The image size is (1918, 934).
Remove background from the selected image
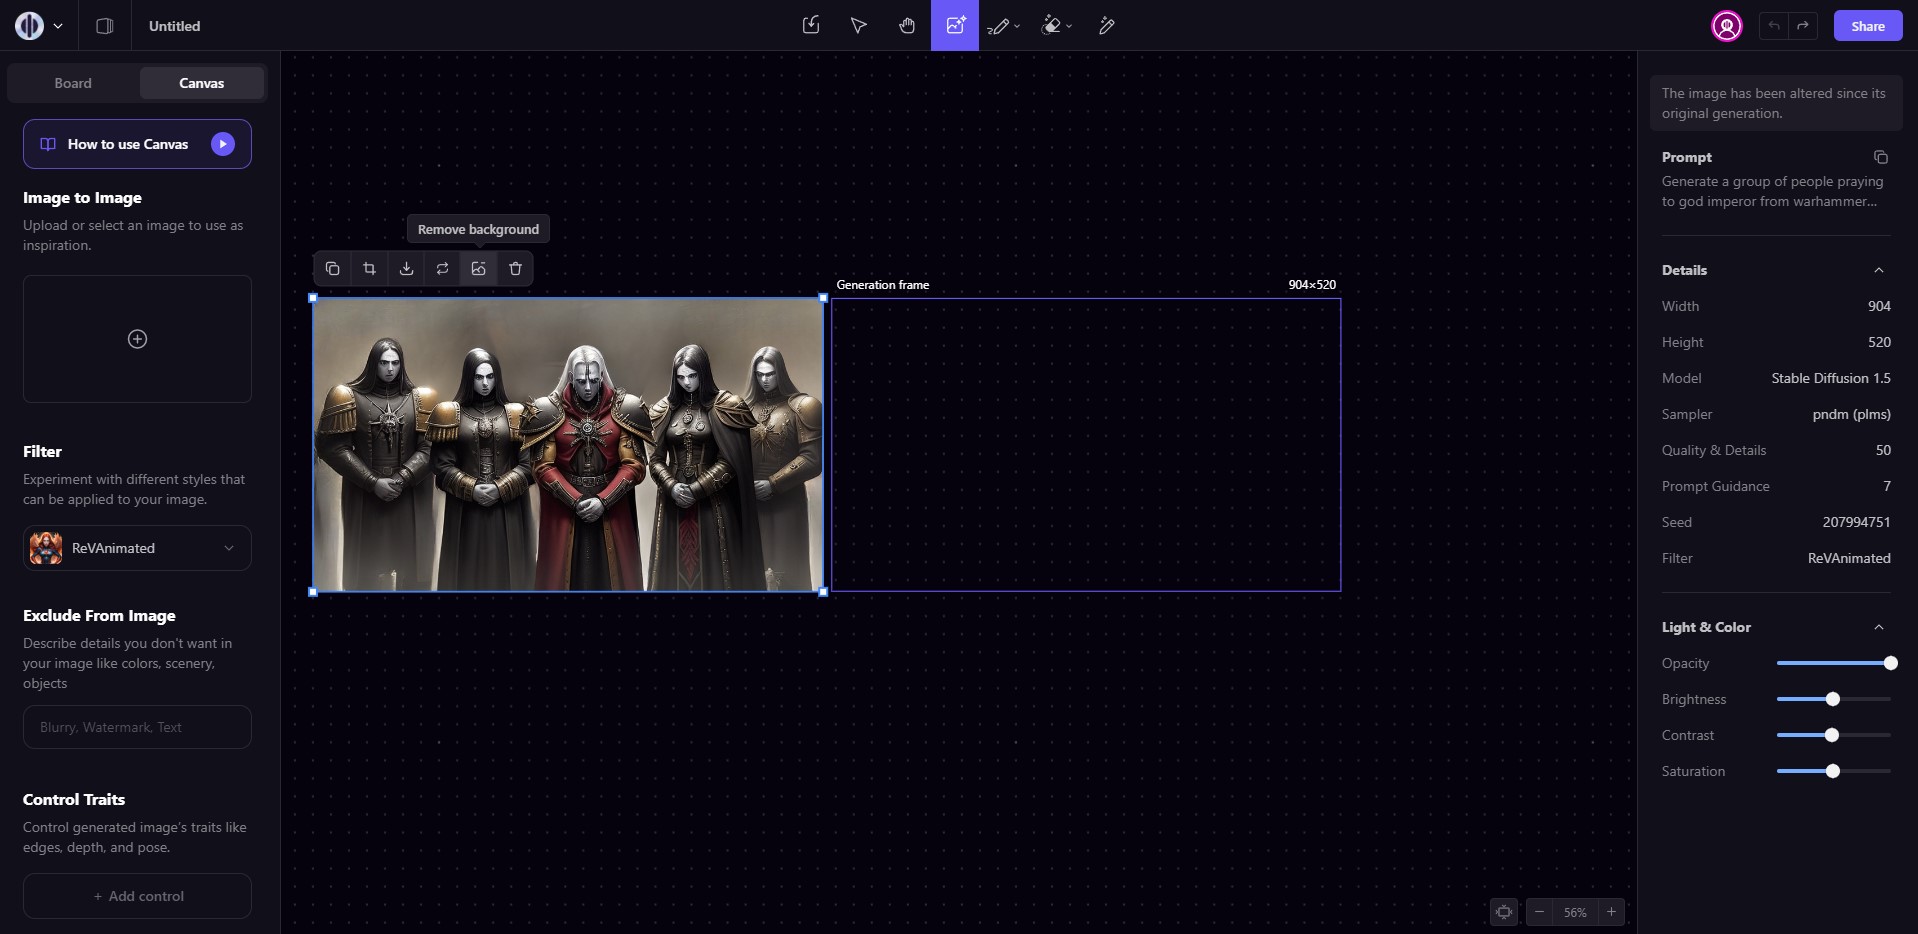[479, 269]
